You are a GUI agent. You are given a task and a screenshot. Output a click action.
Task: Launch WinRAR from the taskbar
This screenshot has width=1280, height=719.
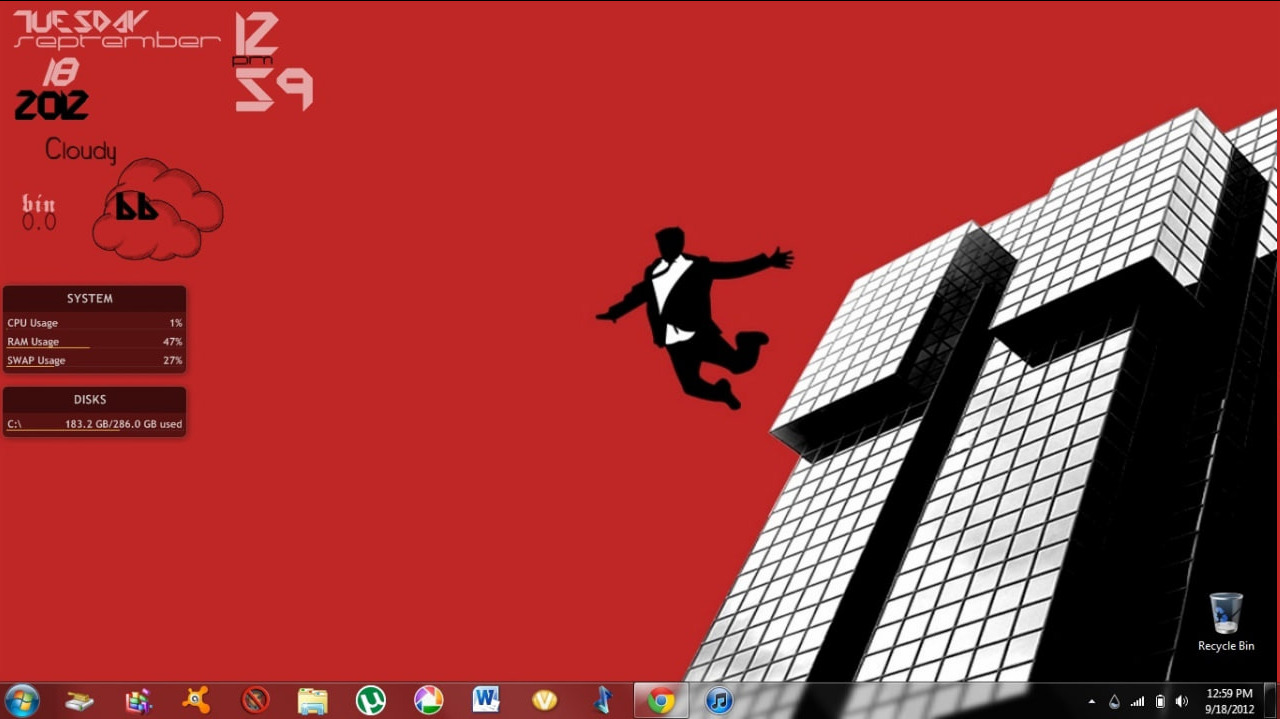coord(138,700)
